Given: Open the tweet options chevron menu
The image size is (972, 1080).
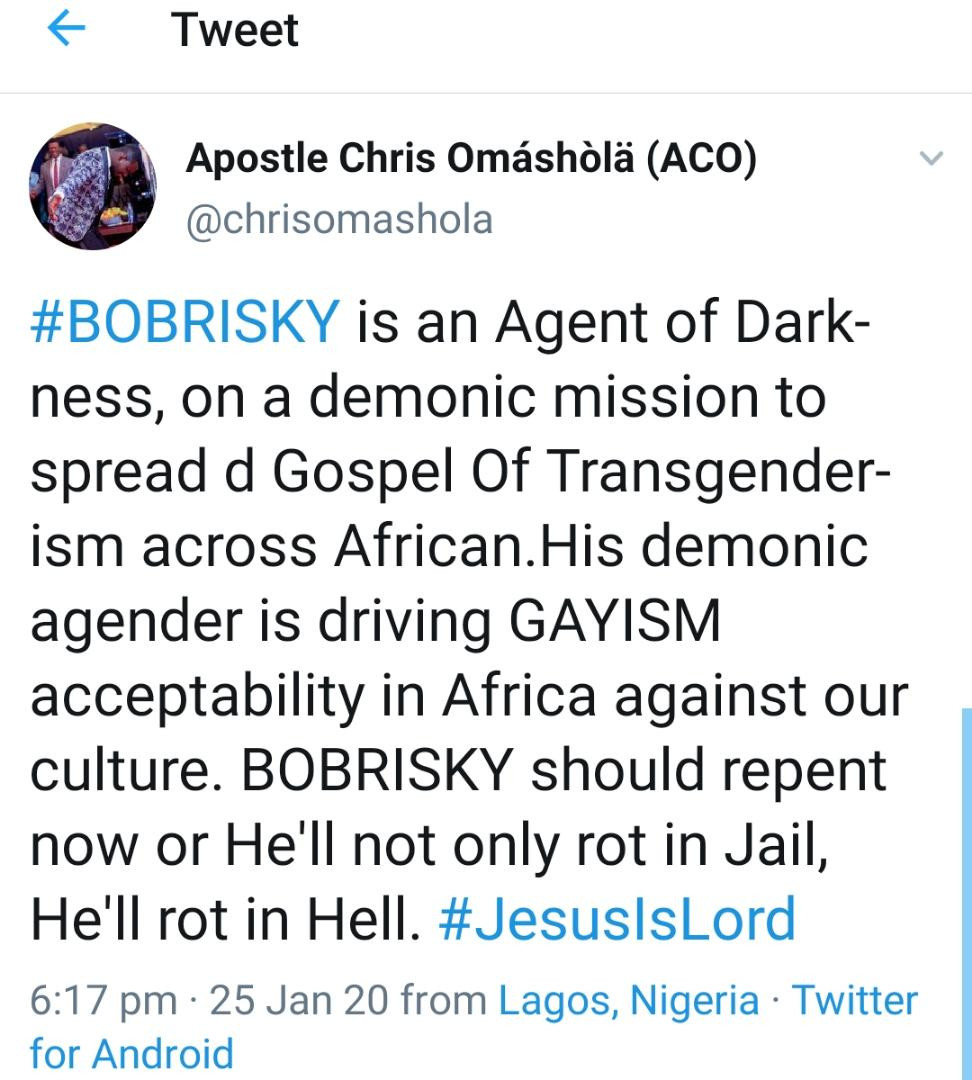Looking at the screenshot, I should [931, 158].
